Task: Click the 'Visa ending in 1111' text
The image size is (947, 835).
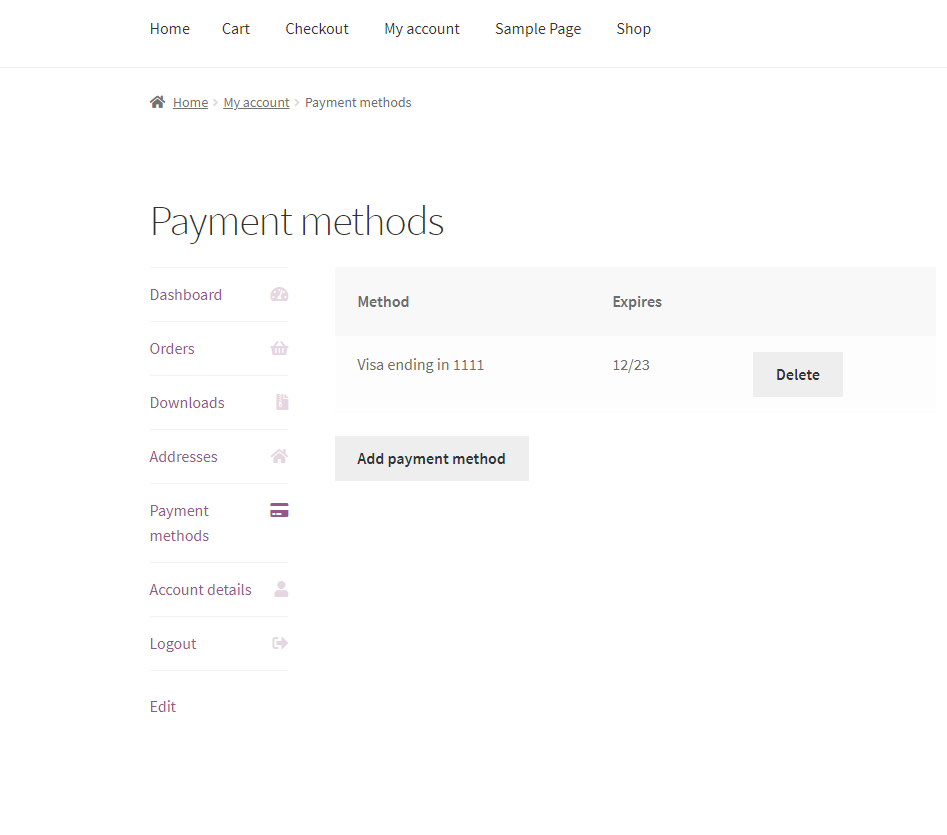Action: click(x=420, y=365)
